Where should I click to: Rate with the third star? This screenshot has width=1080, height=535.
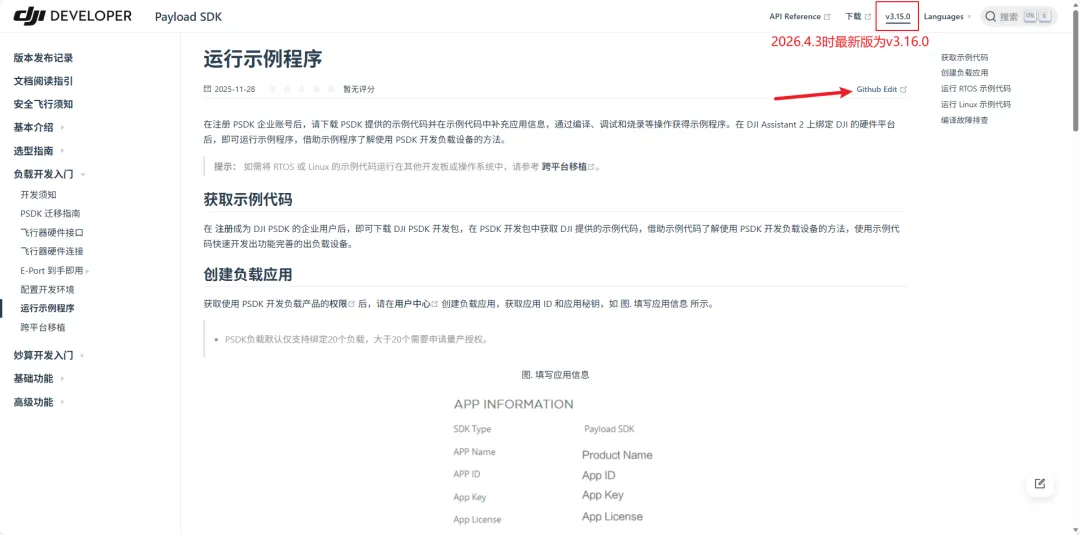click(x=302, y=89)
